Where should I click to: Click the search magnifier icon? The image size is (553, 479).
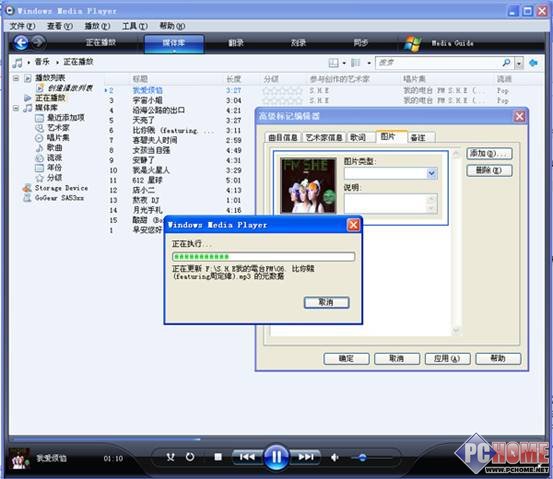click(x=506, y=63)
